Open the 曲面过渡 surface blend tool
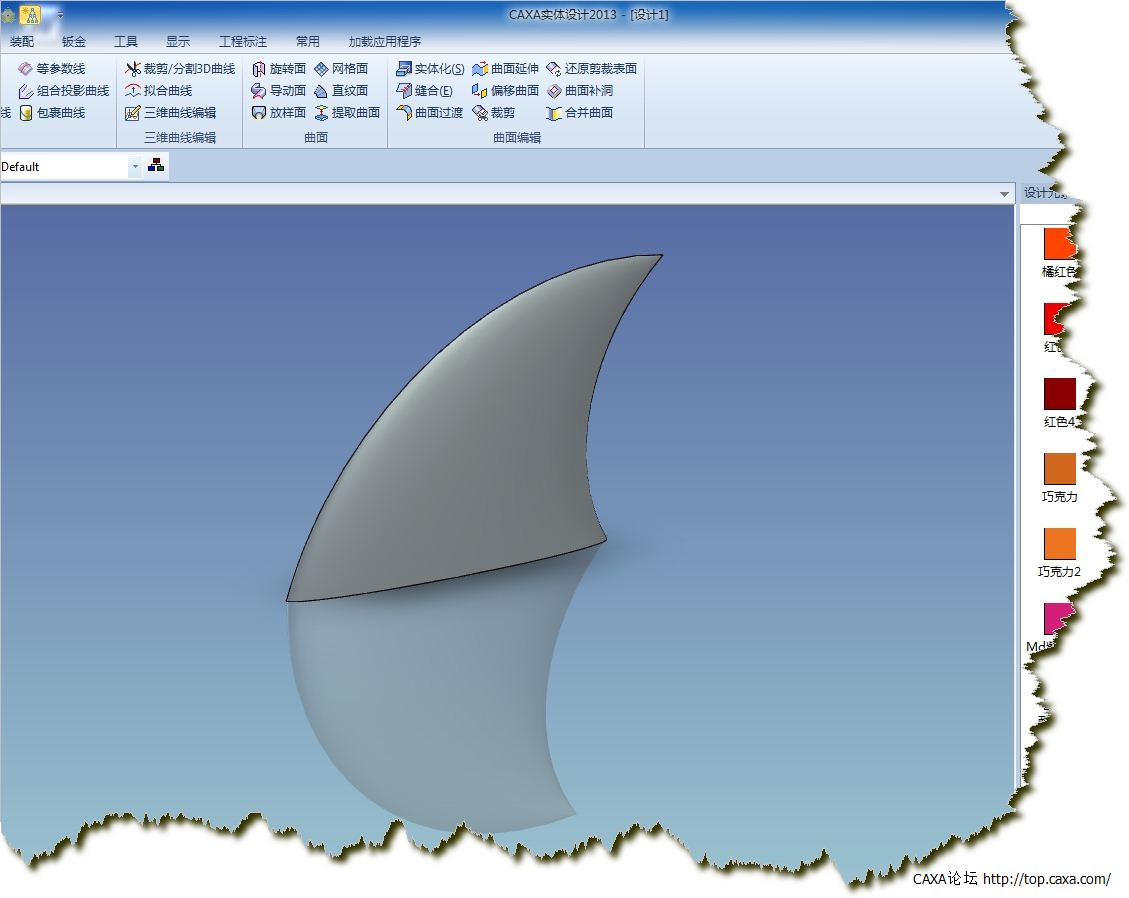The width and height of the screenshot is (1129, 898). [430, 113]
